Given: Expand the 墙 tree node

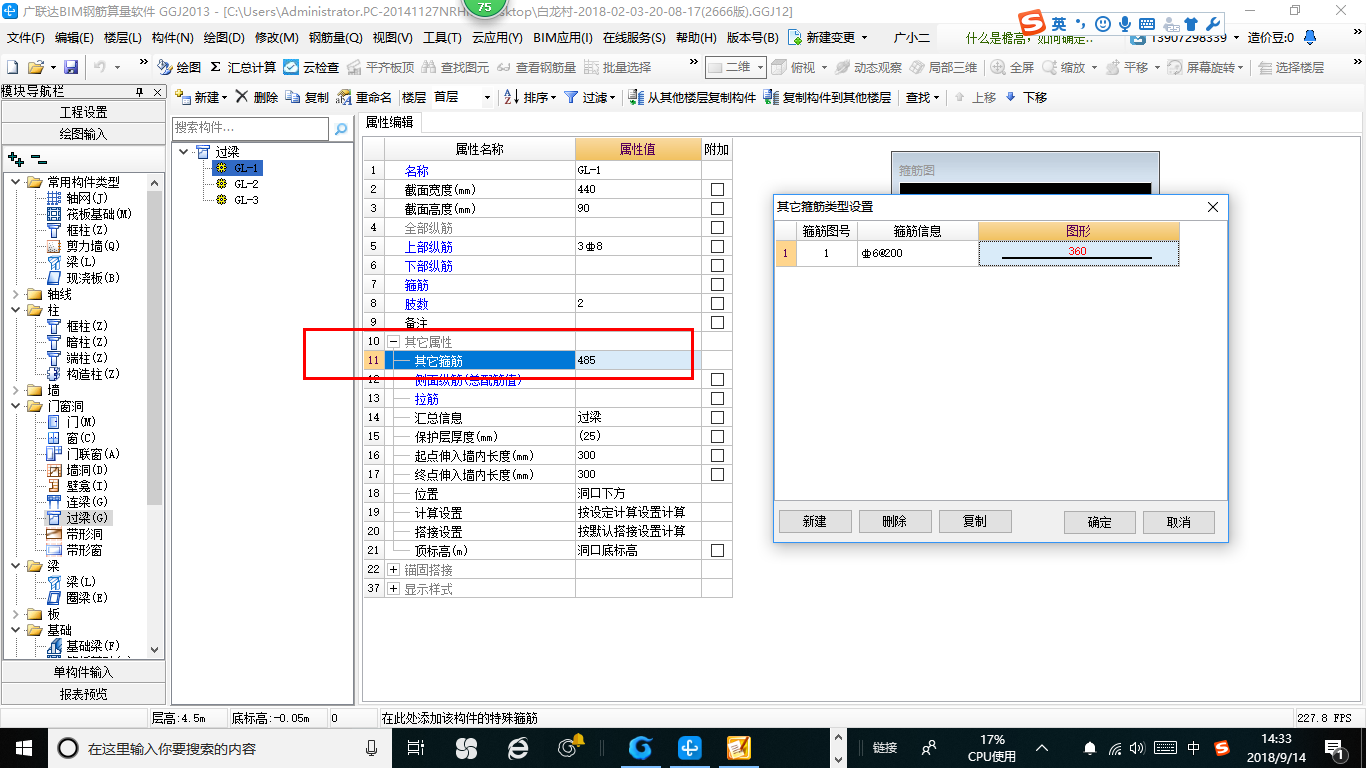Looking at the screenshot, I should pos(15,391).
